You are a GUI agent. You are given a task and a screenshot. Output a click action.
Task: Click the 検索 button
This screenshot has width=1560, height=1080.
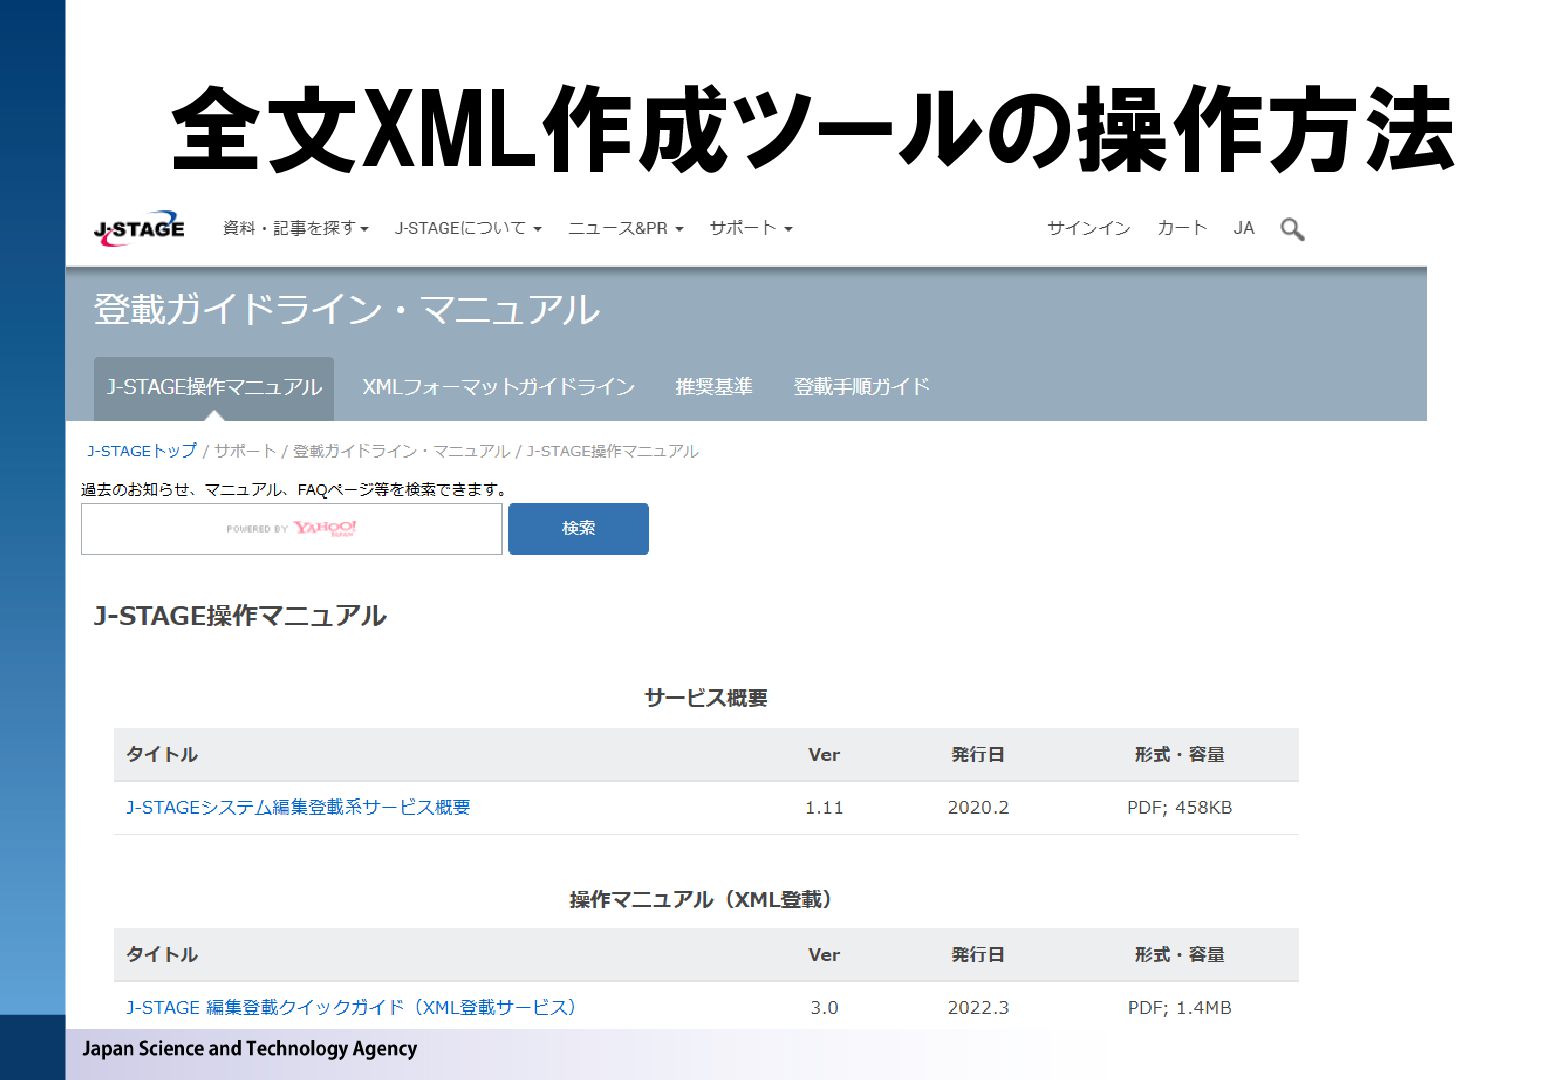coord(579,529)
